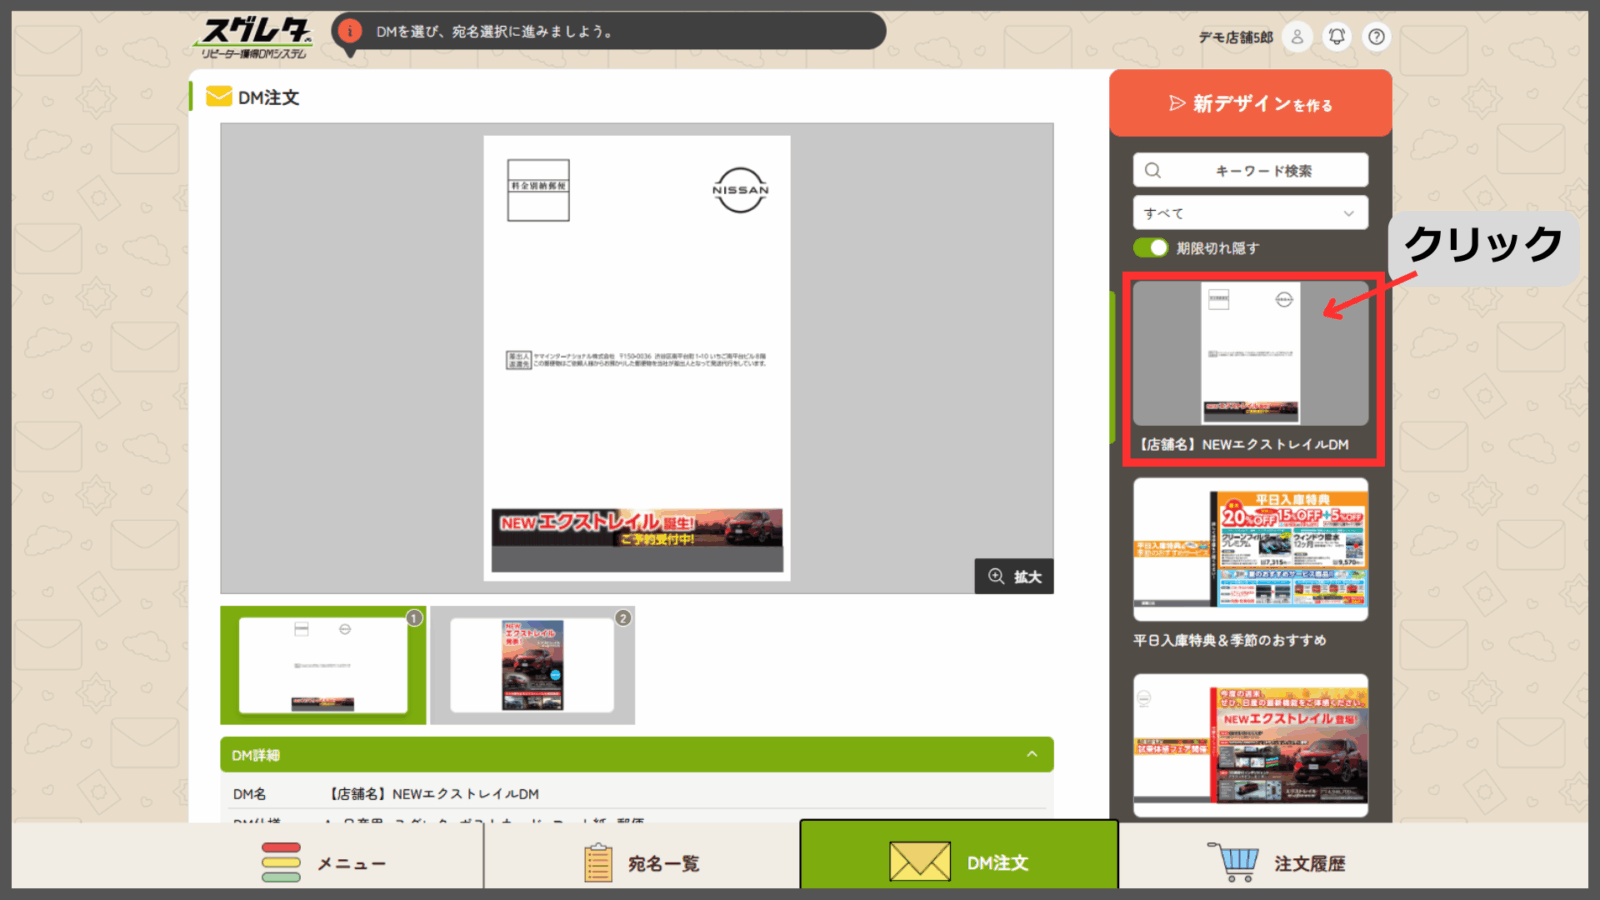Click the clipboard 宛名一覧 icon

(x=598, y=863)
